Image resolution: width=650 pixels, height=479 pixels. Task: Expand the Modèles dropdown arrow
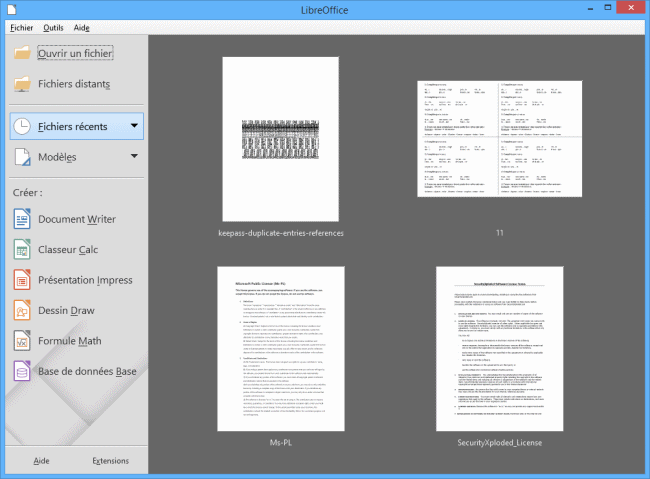pos(134,156)
